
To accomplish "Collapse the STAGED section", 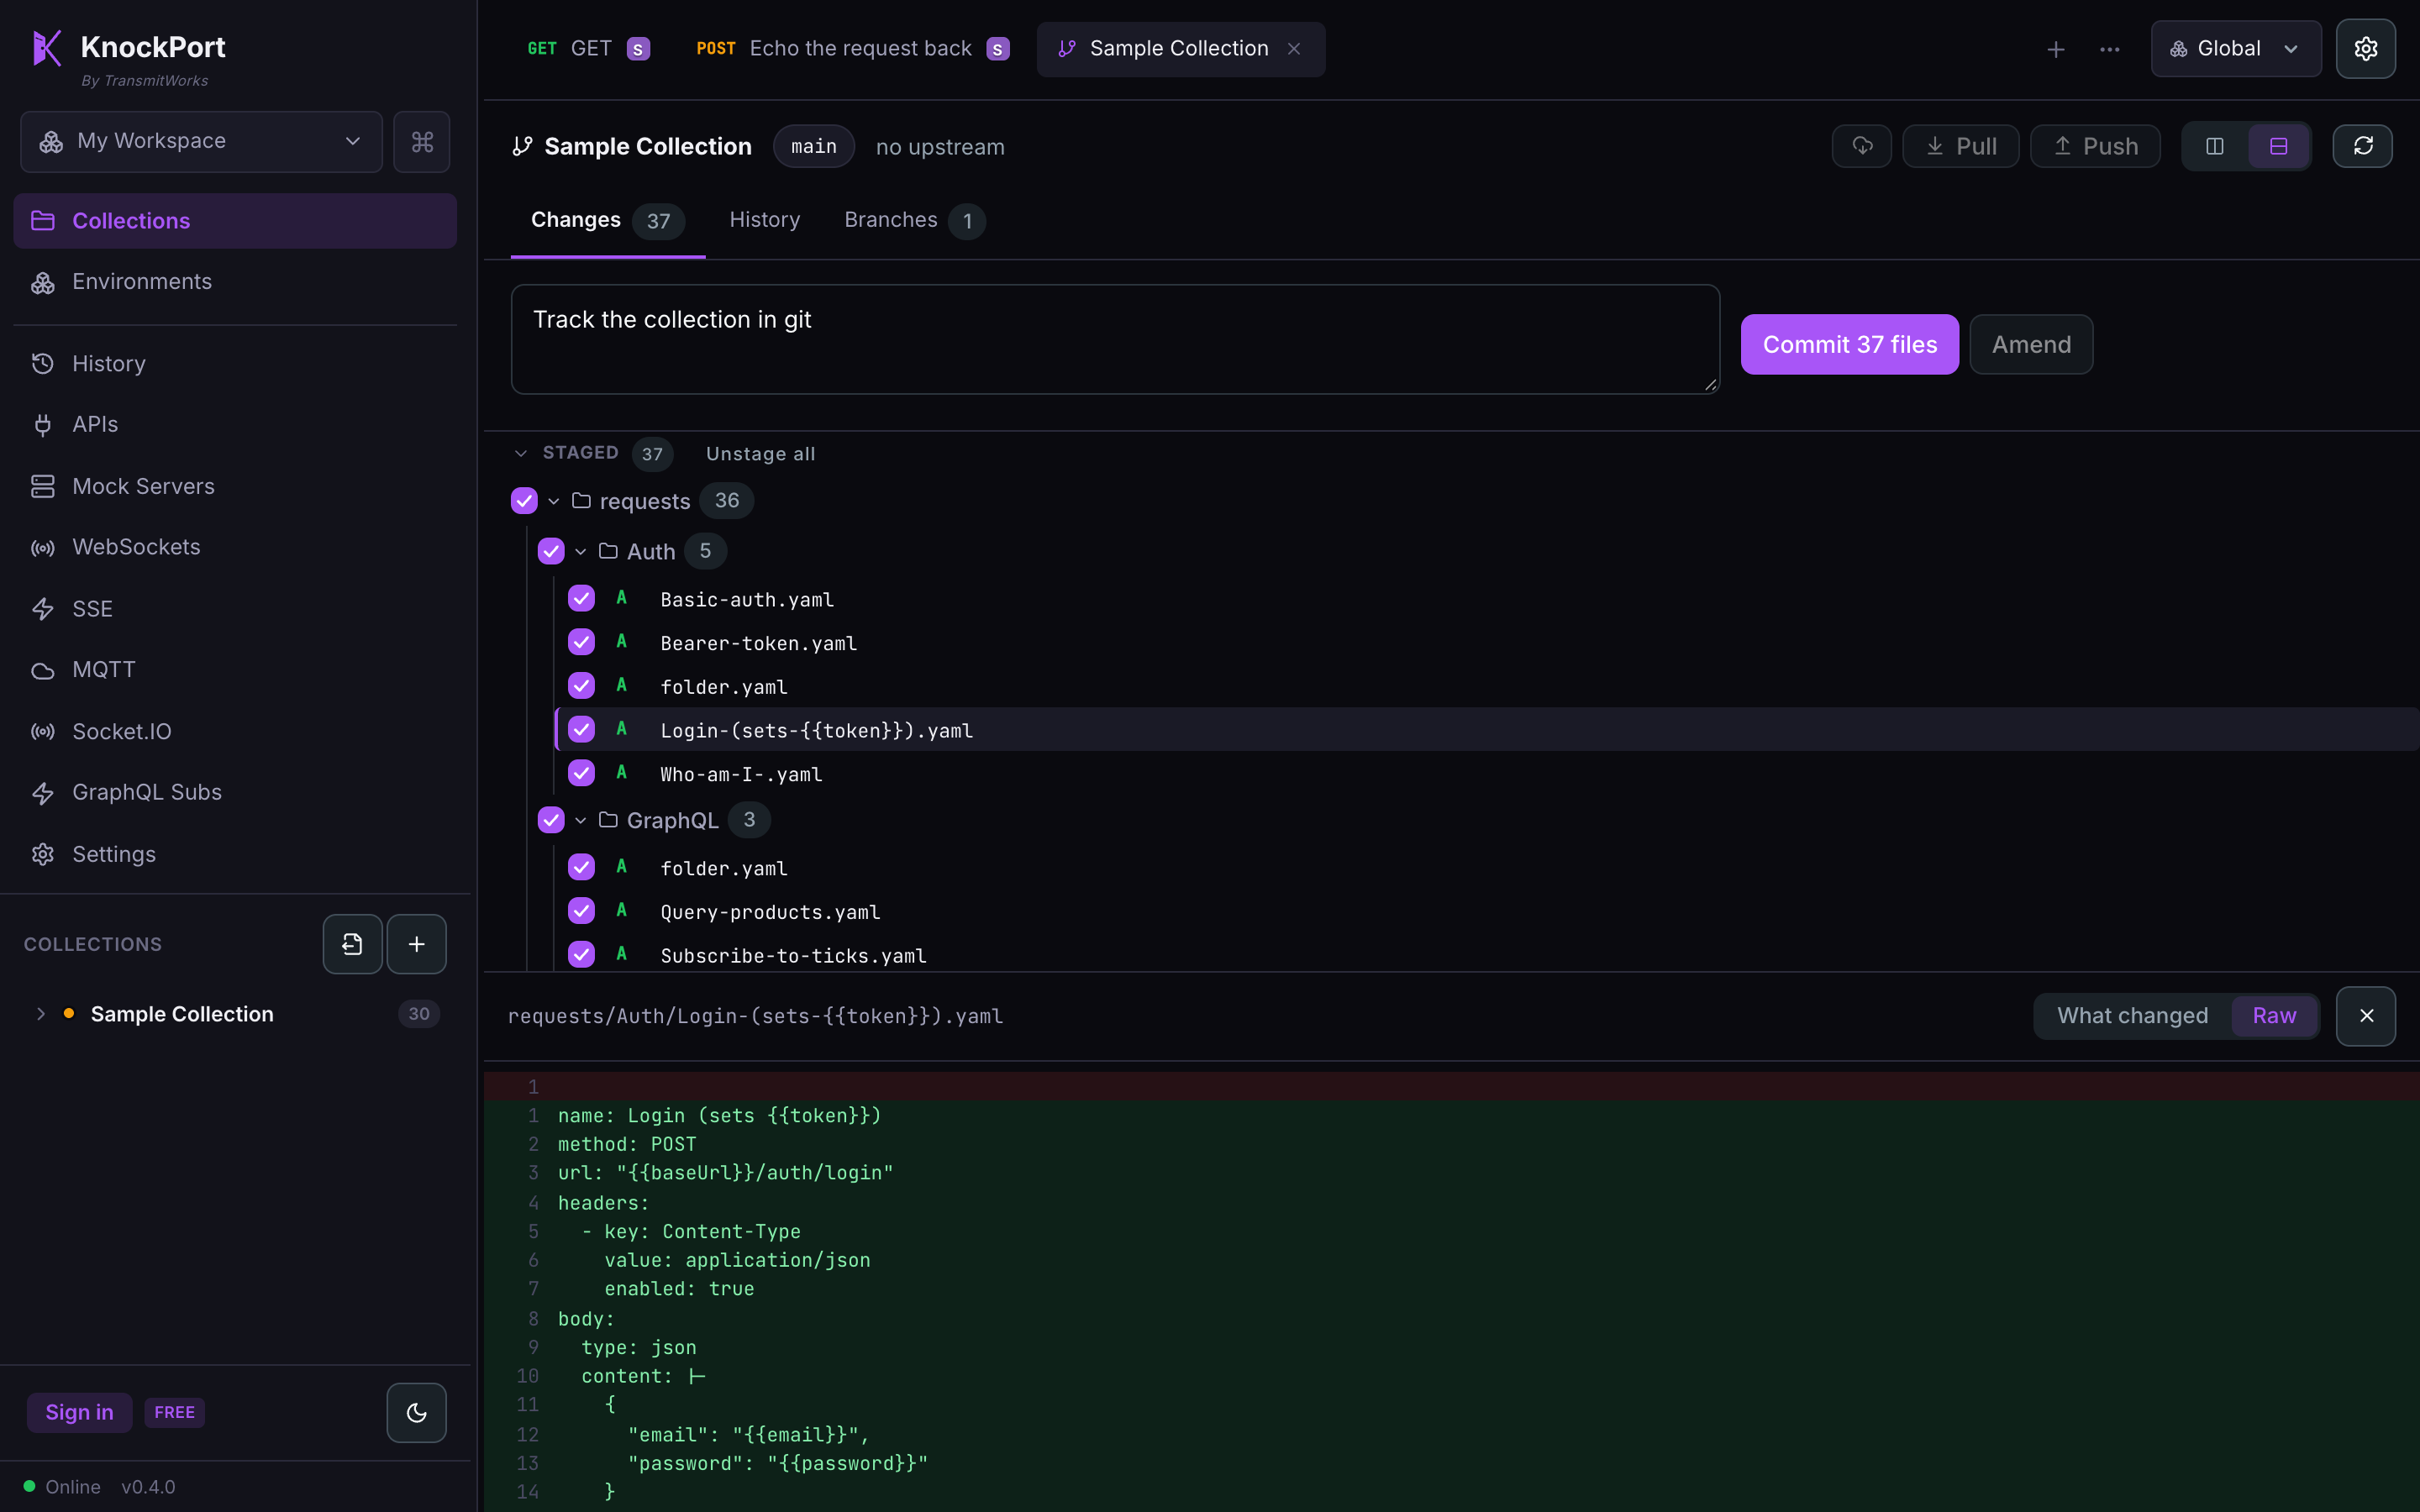I will point(520,454).
